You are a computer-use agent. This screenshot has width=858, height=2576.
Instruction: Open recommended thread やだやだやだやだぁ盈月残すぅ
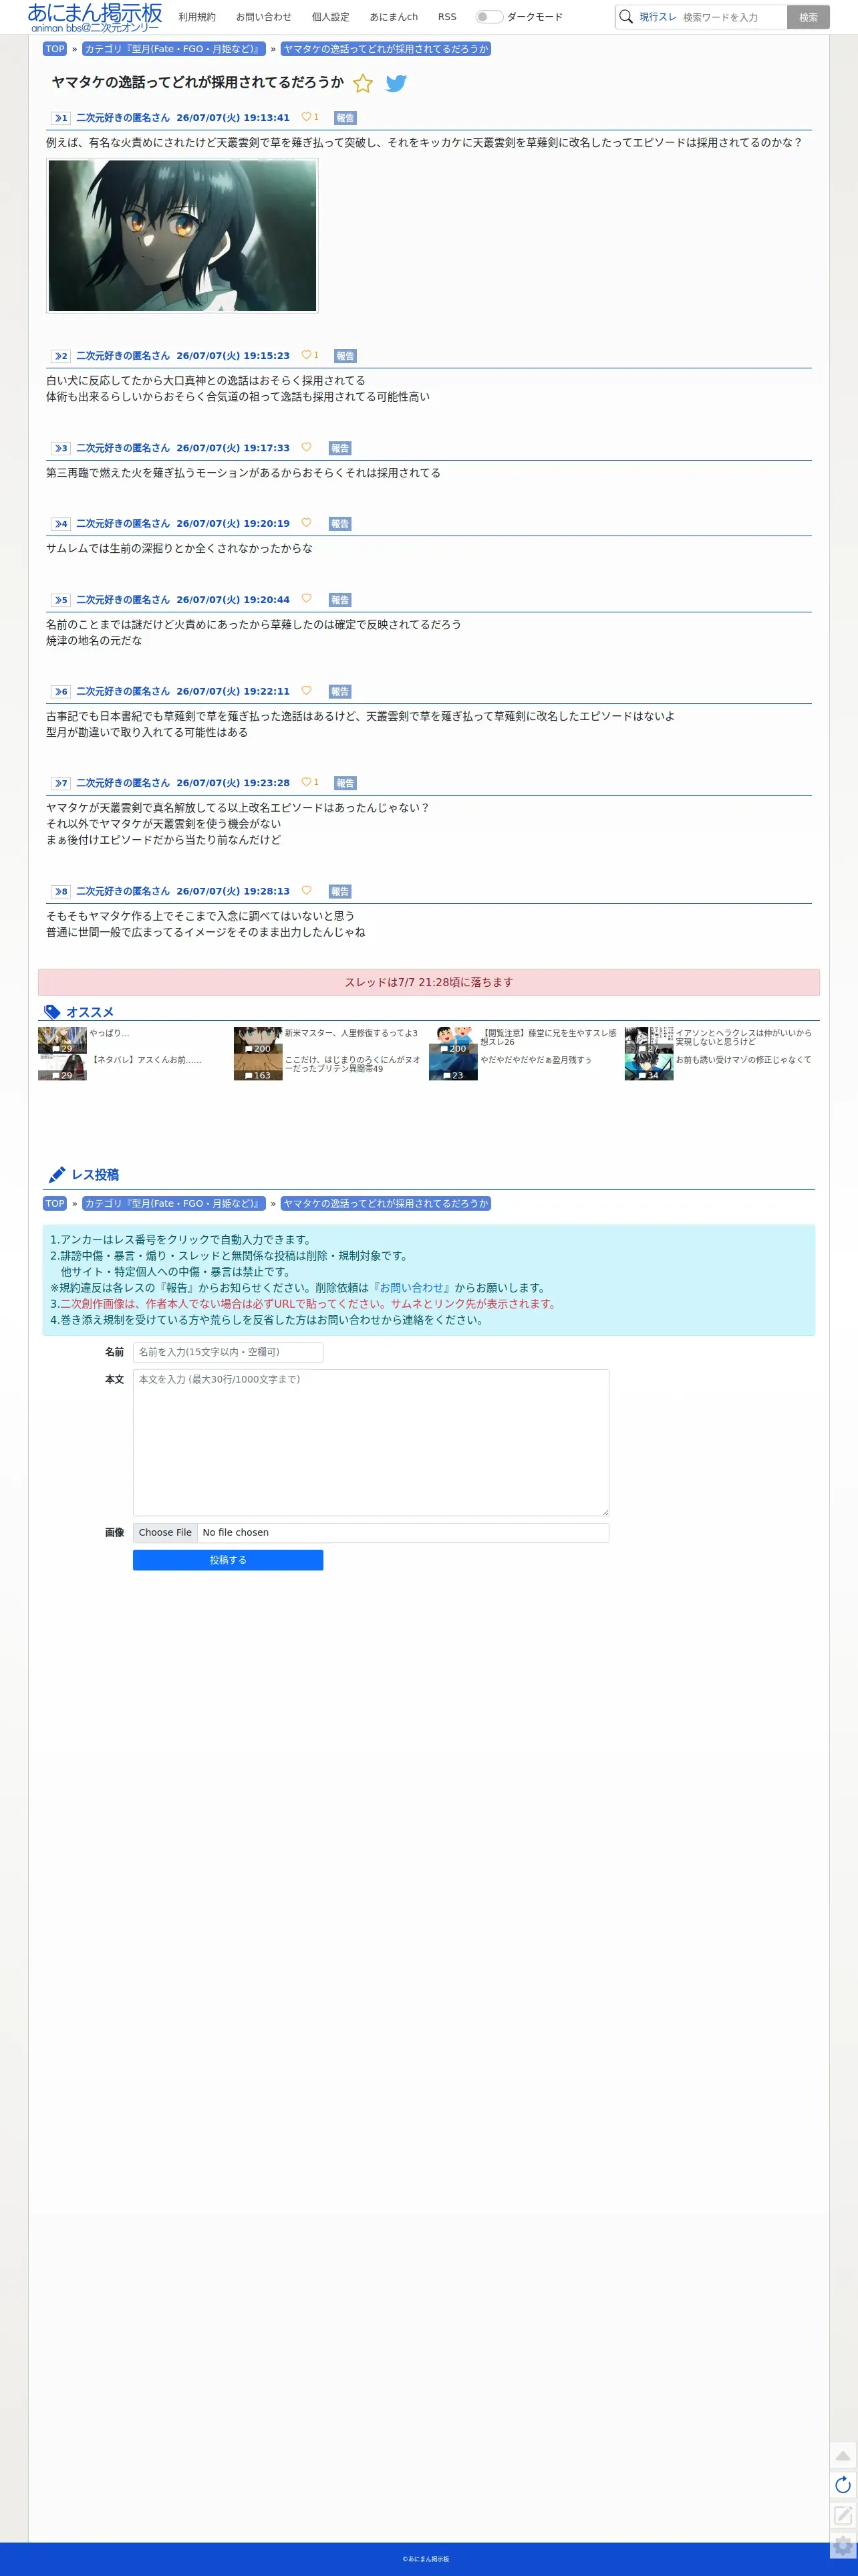click(x=536, y=1060)
